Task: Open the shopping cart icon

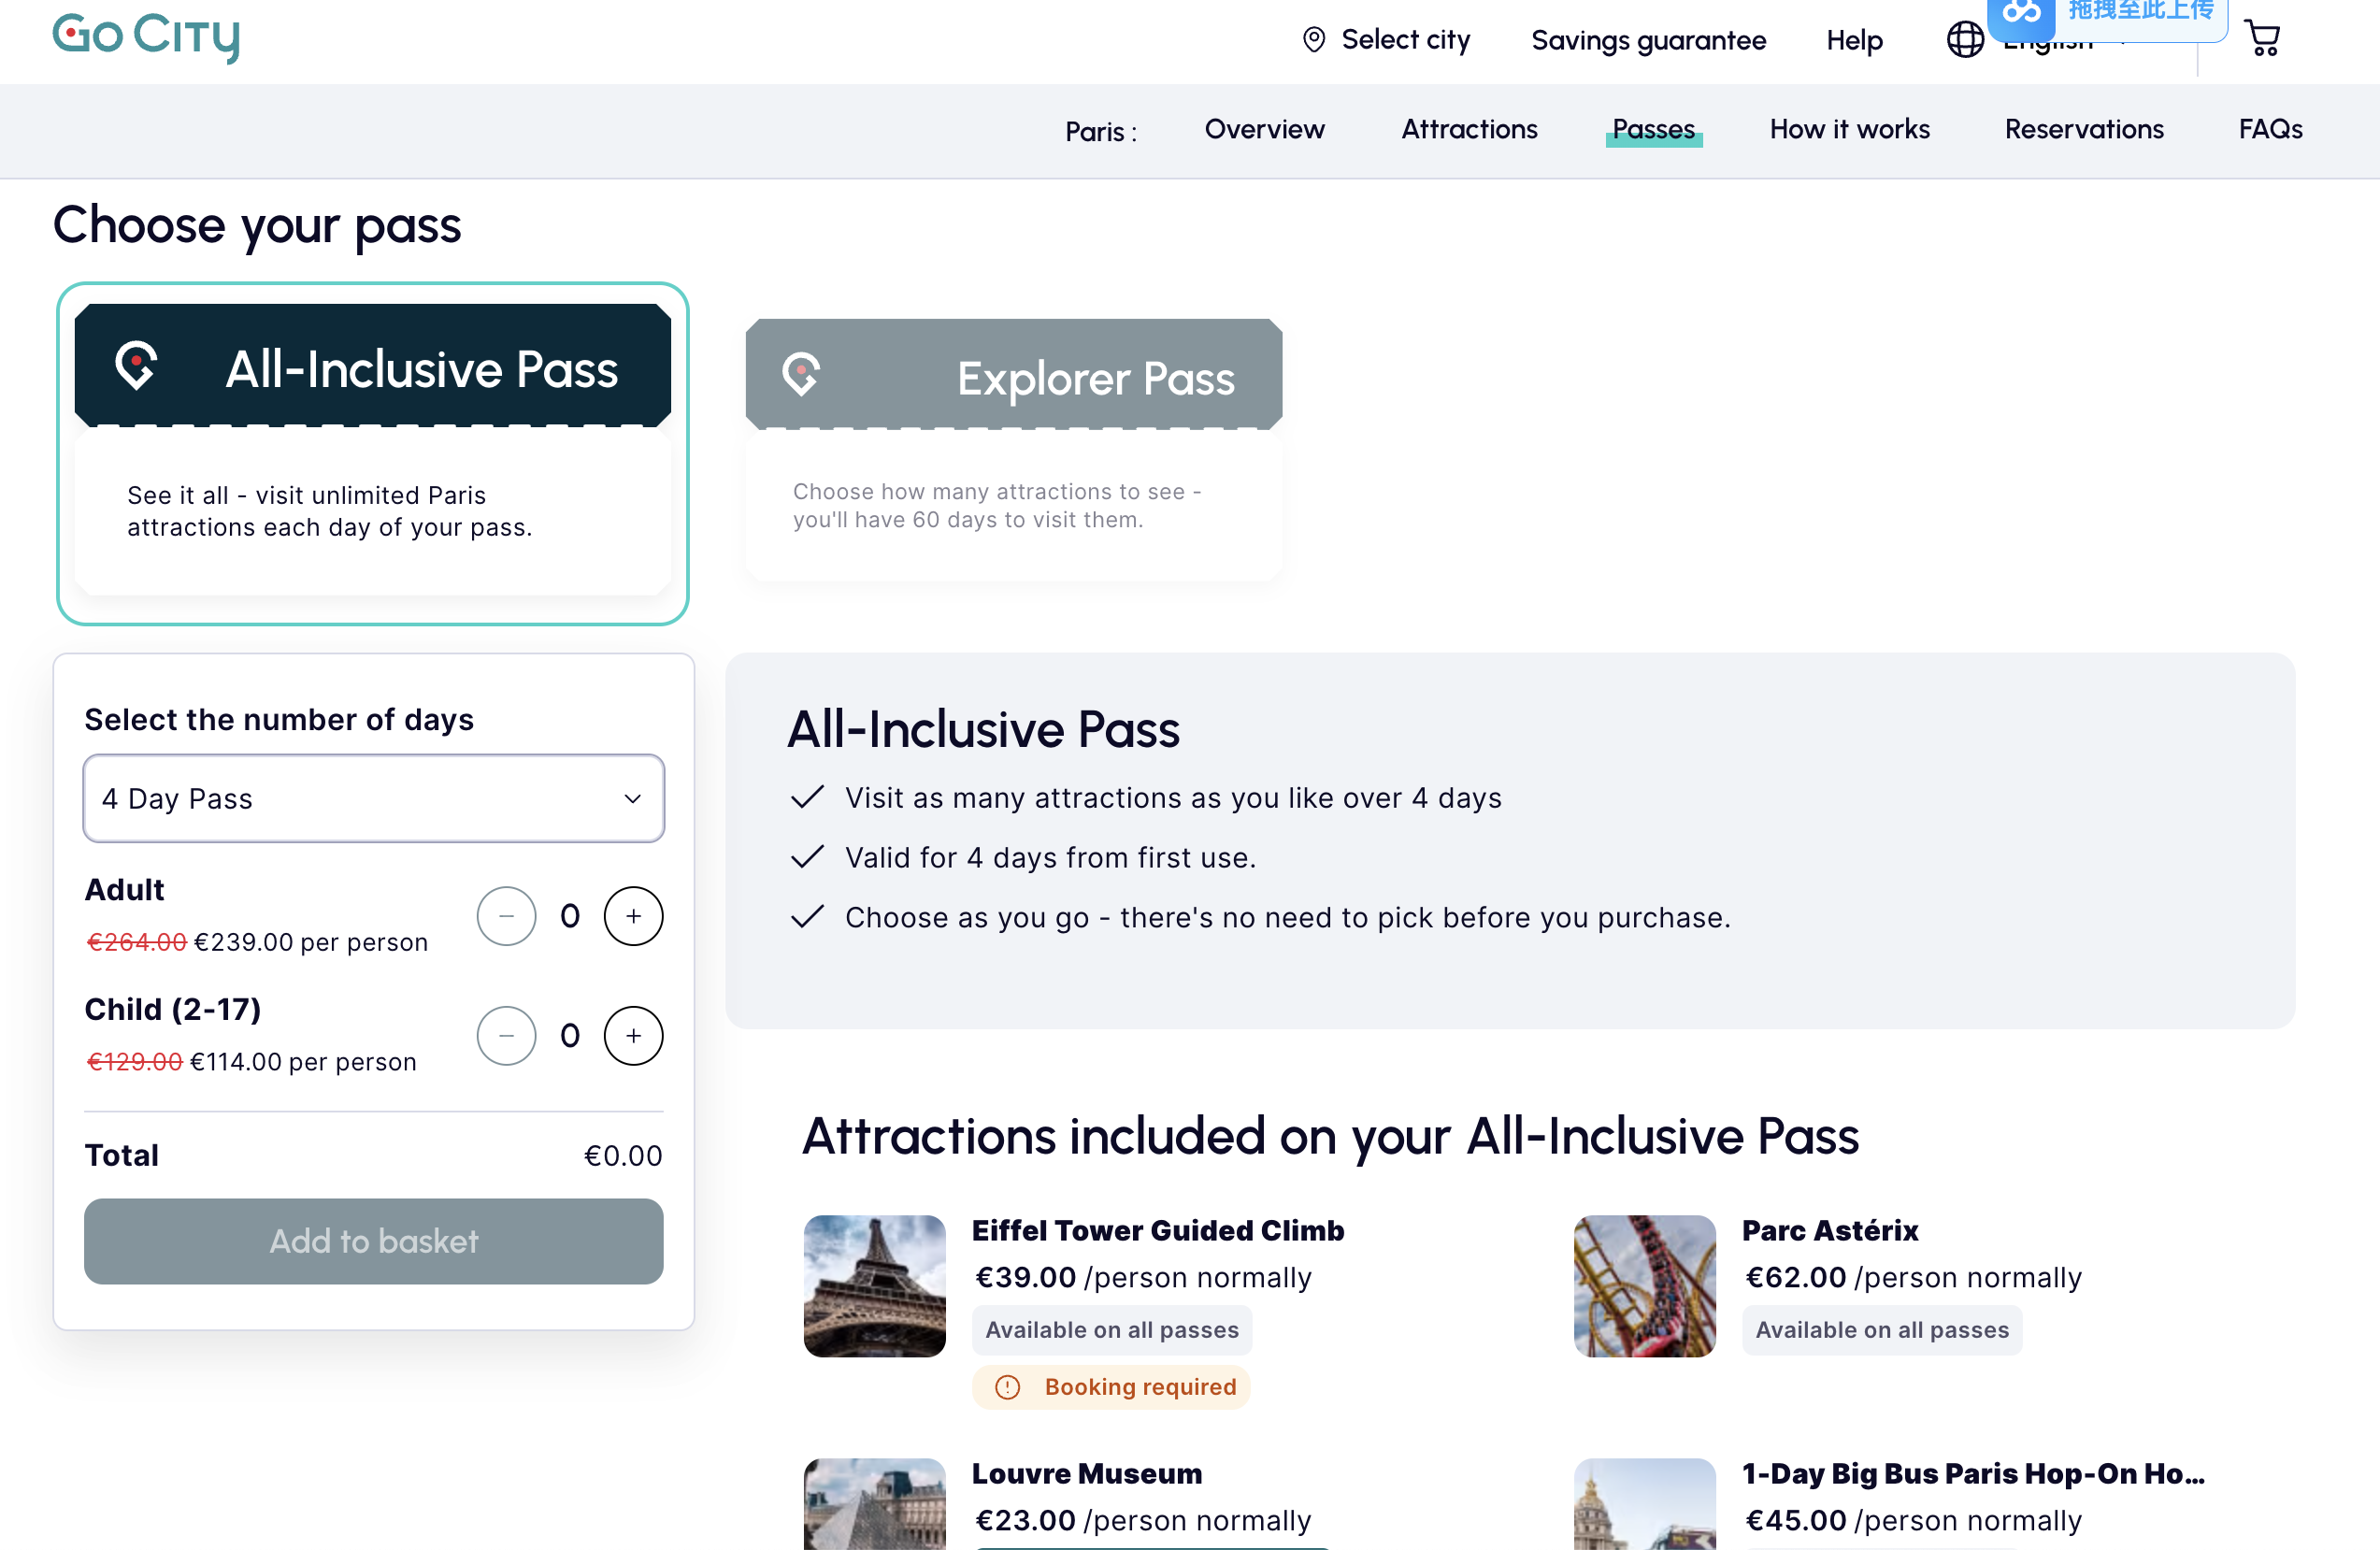Action: (x=2262, y=39)
